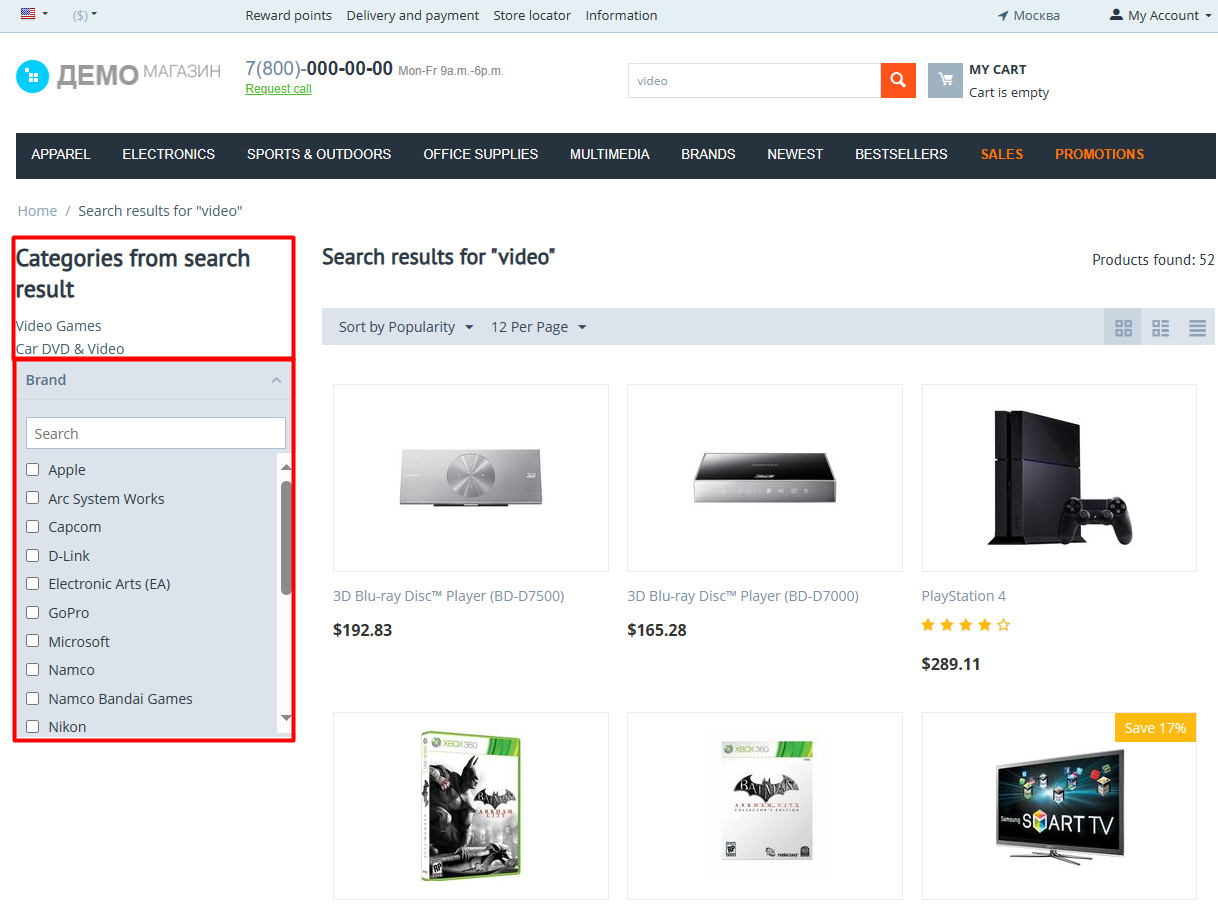Open the 12 Per Page dropdown
The image size is (1218, 907).
tap(539, 327)
